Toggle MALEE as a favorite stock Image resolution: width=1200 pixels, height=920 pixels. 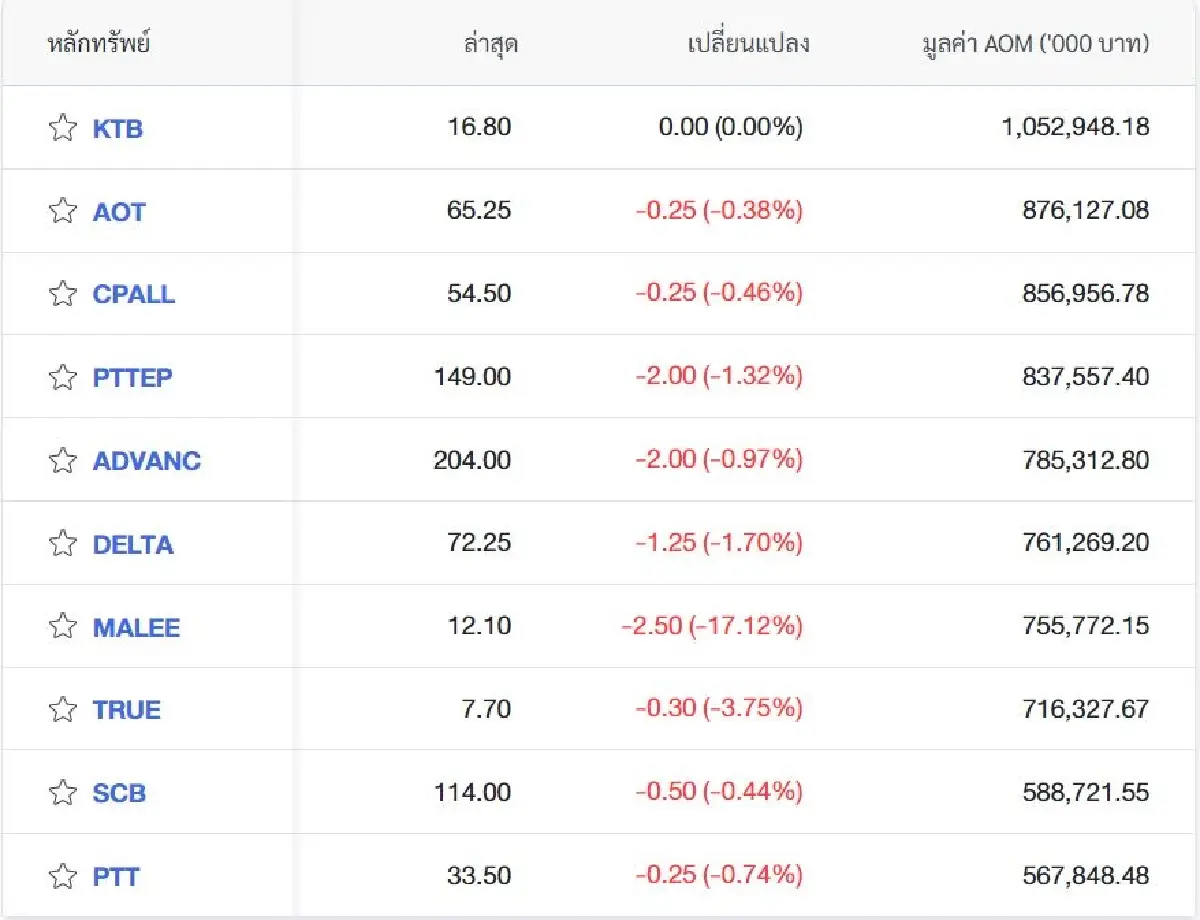click(62, 626)
